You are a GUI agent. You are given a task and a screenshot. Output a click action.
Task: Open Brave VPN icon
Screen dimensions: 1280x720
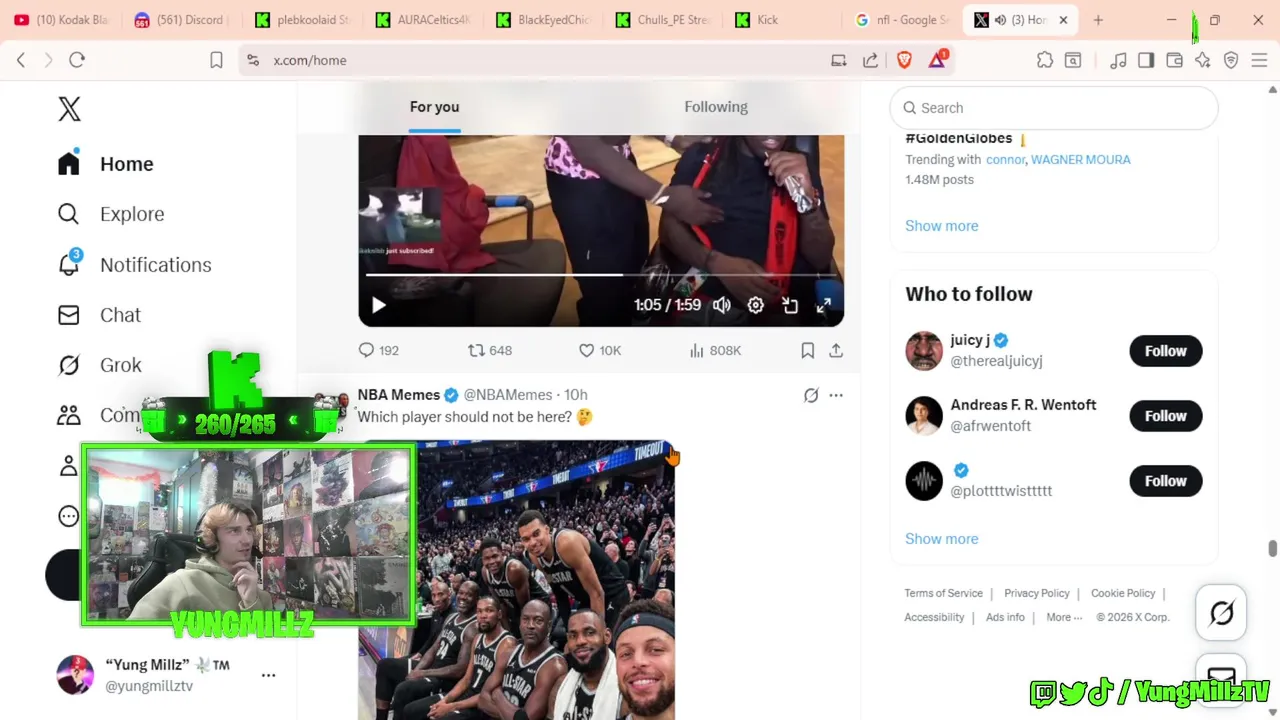[x=1231, y=60]
